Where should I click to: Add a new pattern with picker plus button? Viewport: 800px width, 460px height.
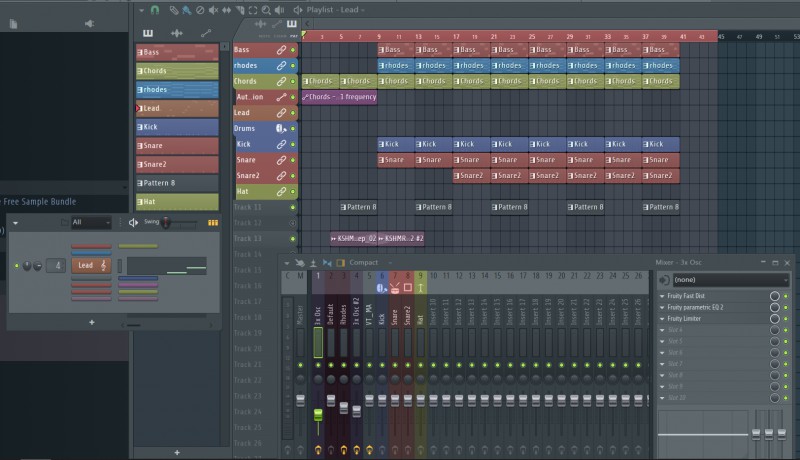177,452
